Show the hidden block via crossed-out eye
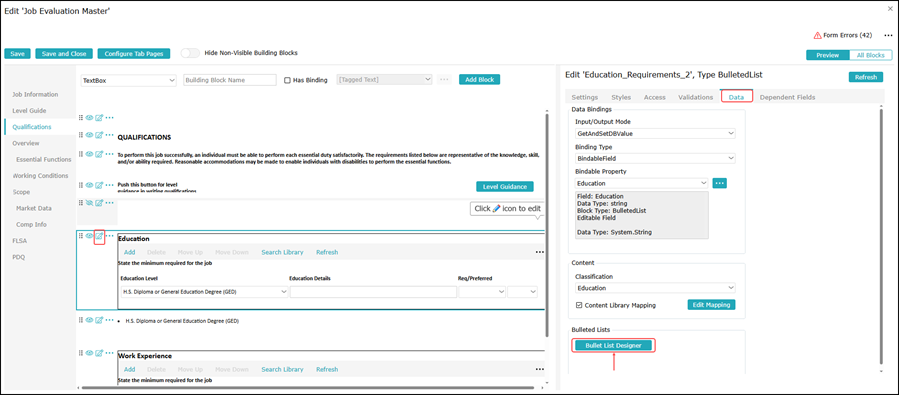 [x=89, y=203]
